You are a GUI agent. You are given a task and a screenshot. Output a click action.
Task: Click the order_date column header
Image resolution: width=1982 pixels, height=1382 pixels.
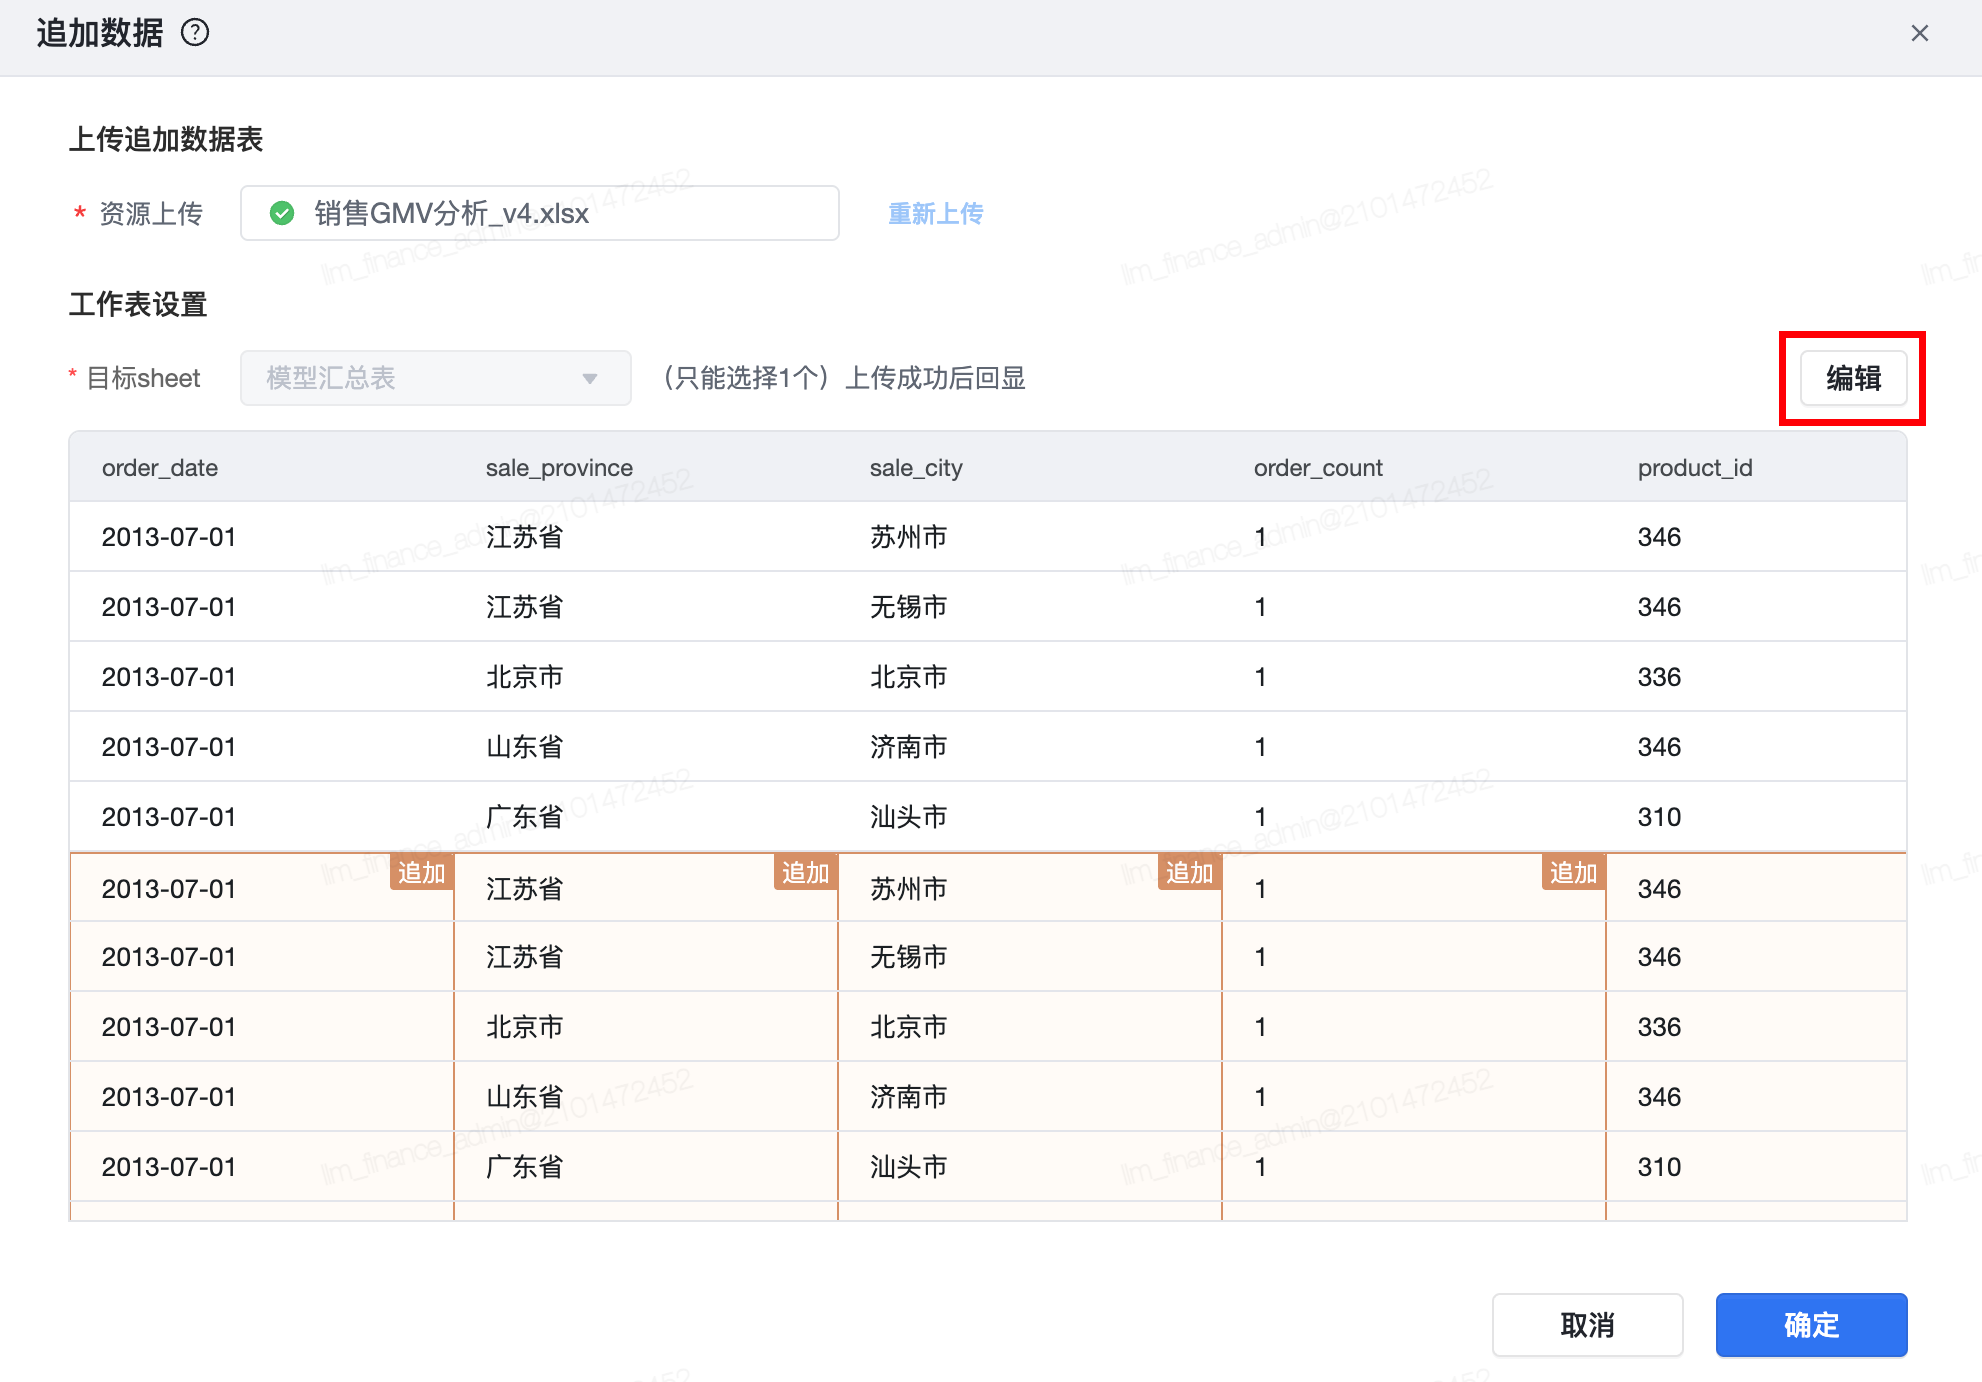tap(160, 468)
